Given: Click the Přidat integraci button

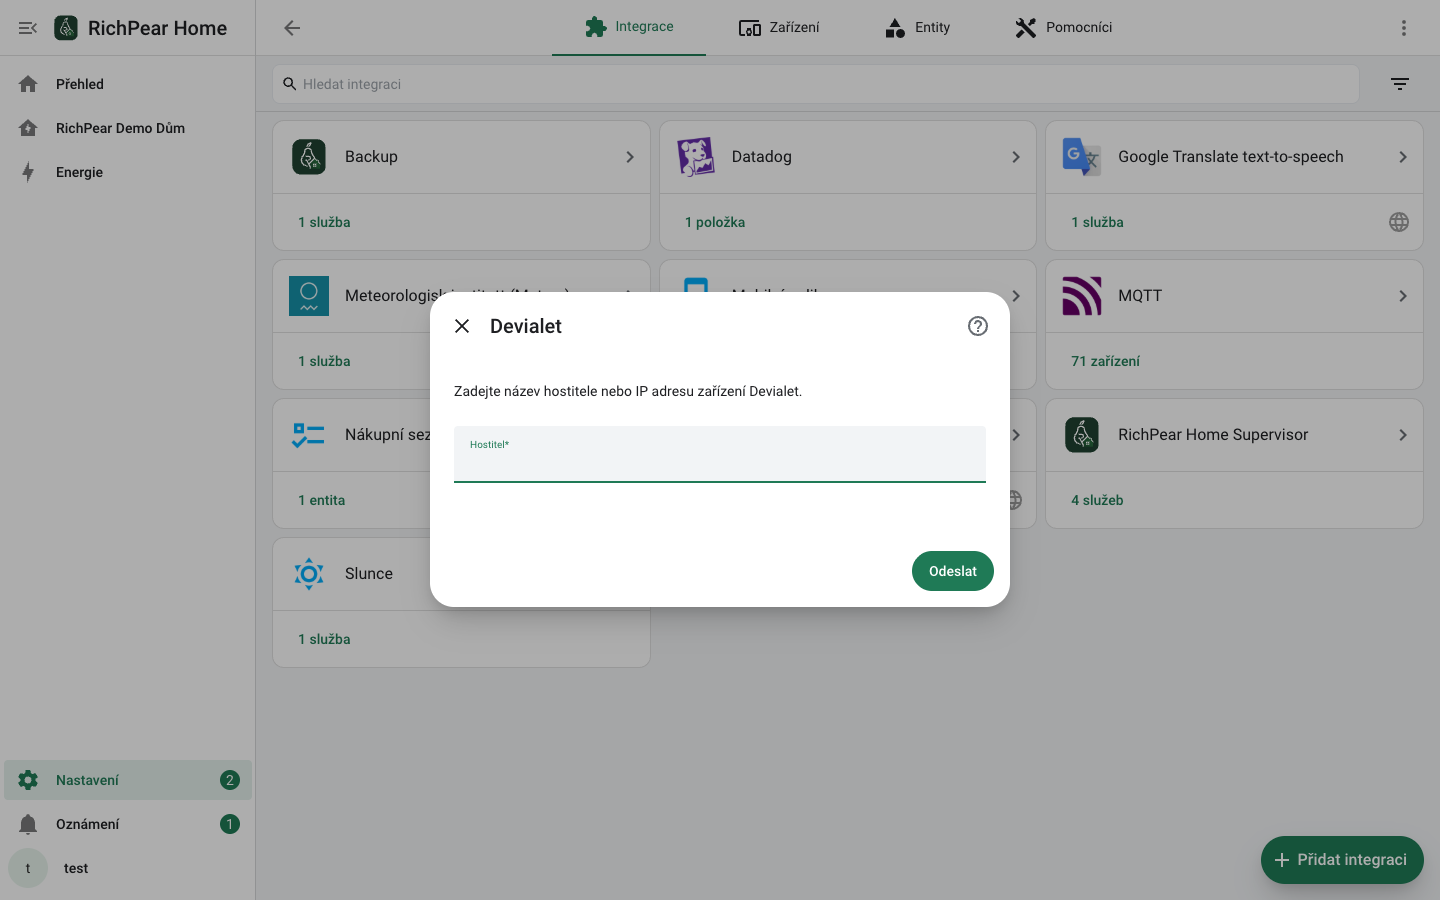Looking at the screenshot, I should tap(1342, 860).
